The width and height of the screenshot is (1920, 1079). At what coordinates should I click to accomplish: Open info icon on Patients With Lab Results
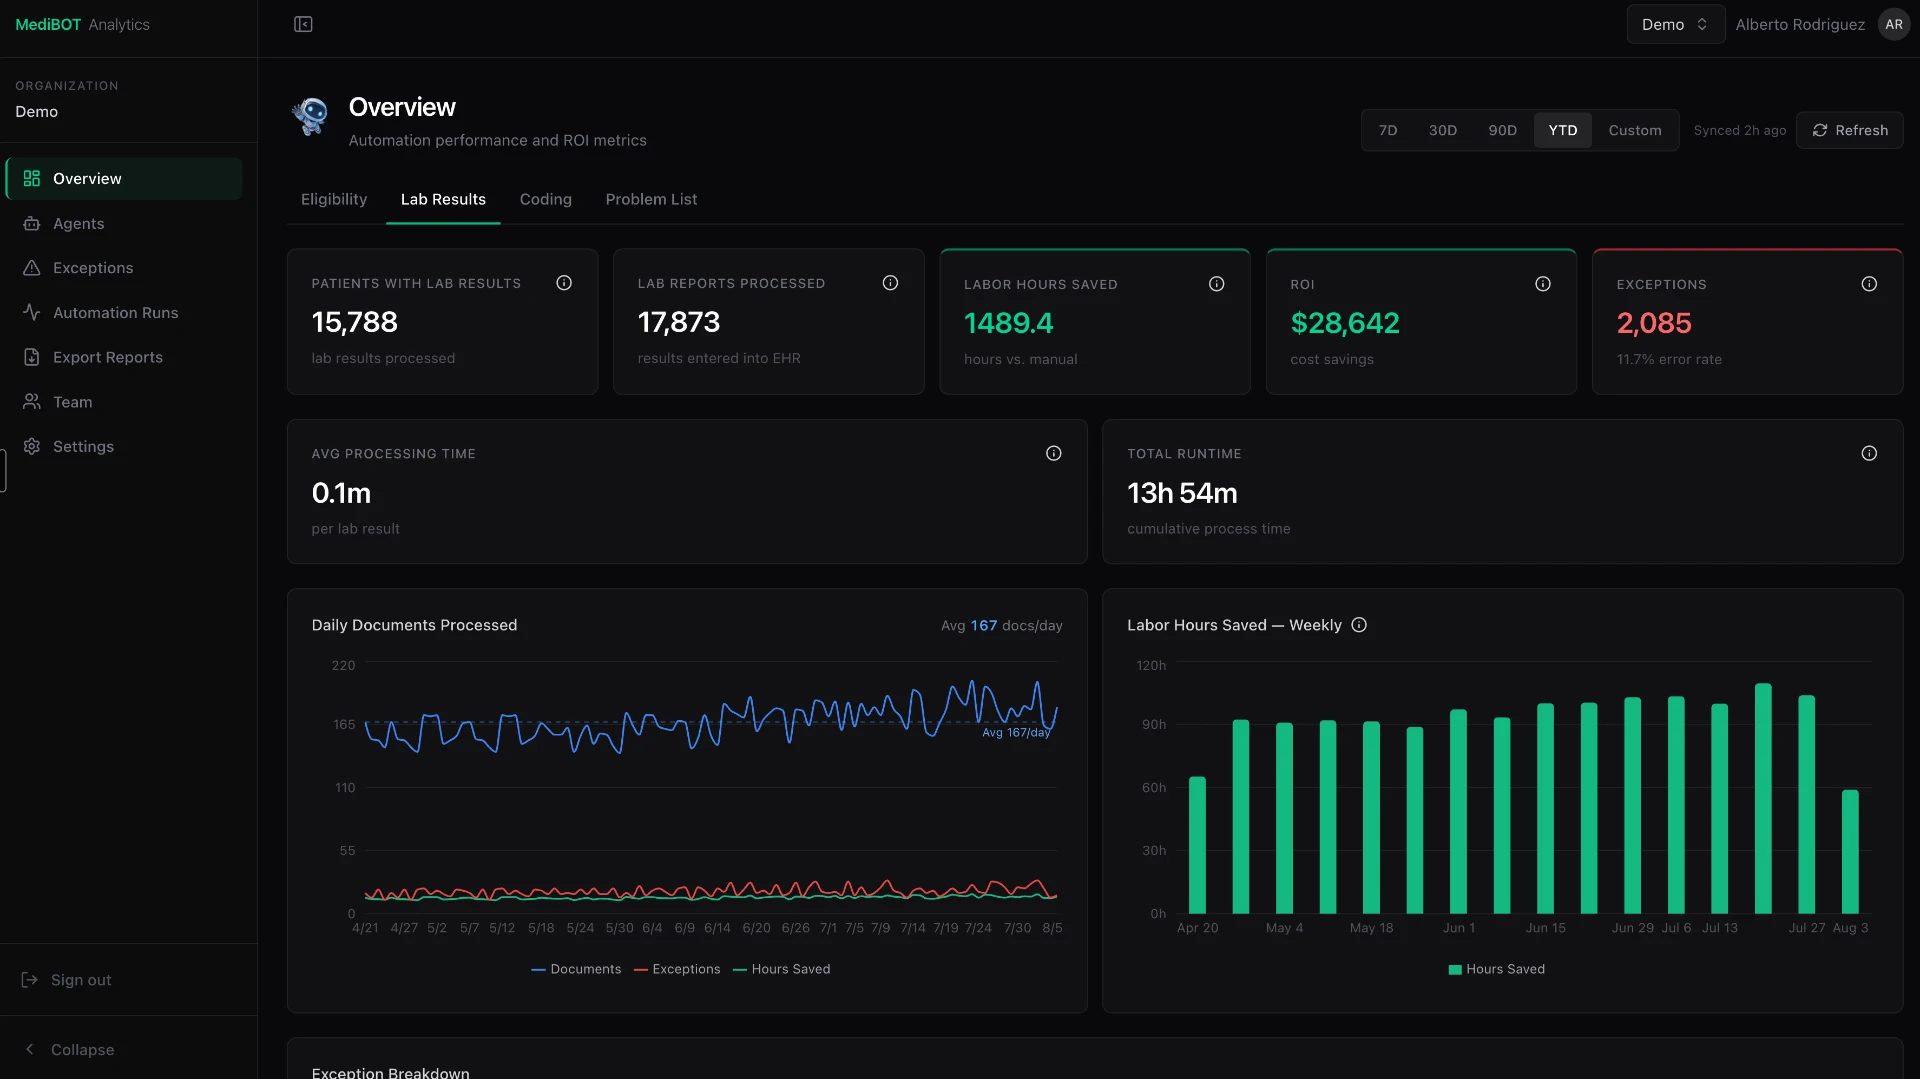tap(564, 283)
